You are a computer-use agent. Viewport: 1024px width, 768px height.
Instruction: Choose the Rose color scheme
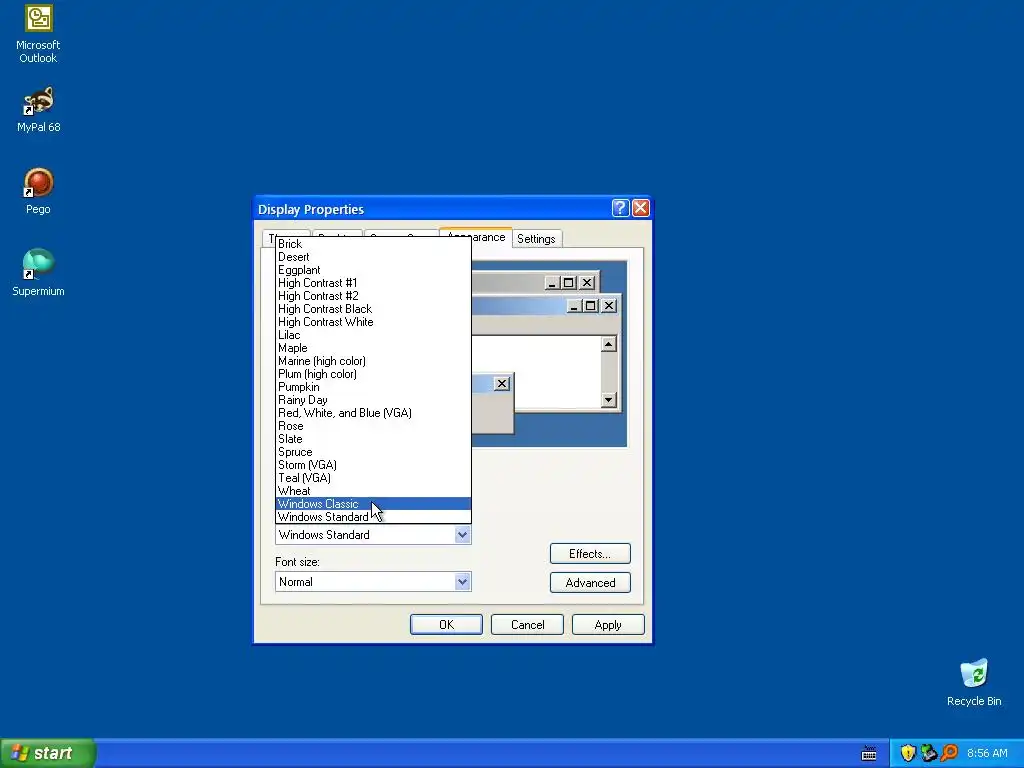373,426
